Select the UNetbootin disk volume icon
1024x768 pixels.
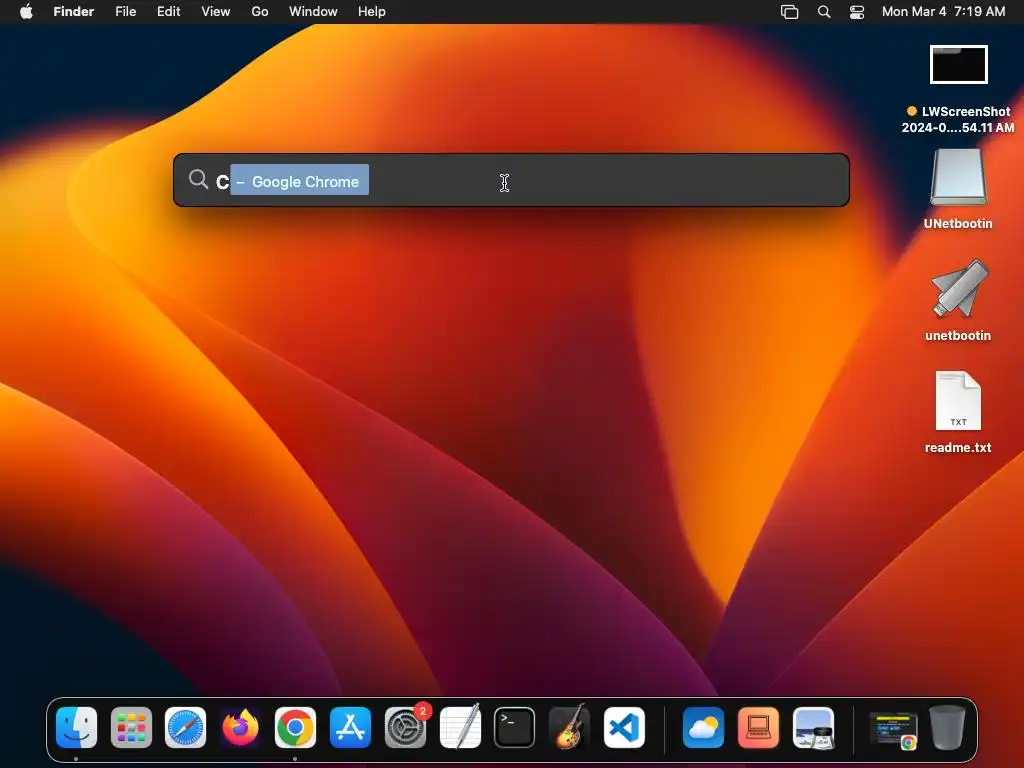point(958,189)
